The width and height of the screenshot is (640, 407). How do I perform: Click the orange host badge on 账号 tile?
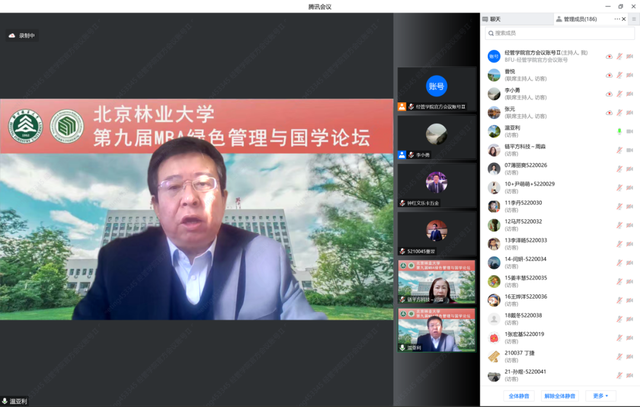point(402,107)
